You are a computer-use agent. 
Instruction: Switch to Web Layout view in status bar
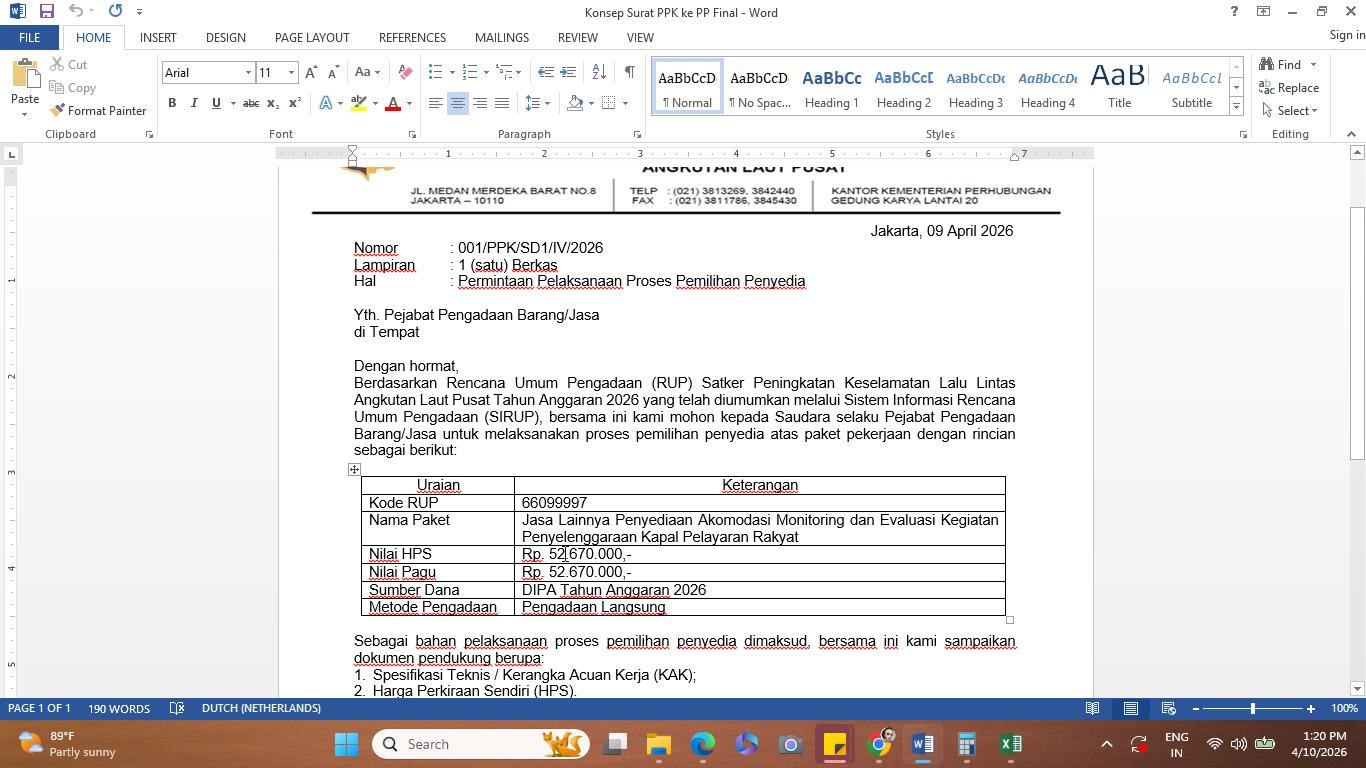(1168, 709)
